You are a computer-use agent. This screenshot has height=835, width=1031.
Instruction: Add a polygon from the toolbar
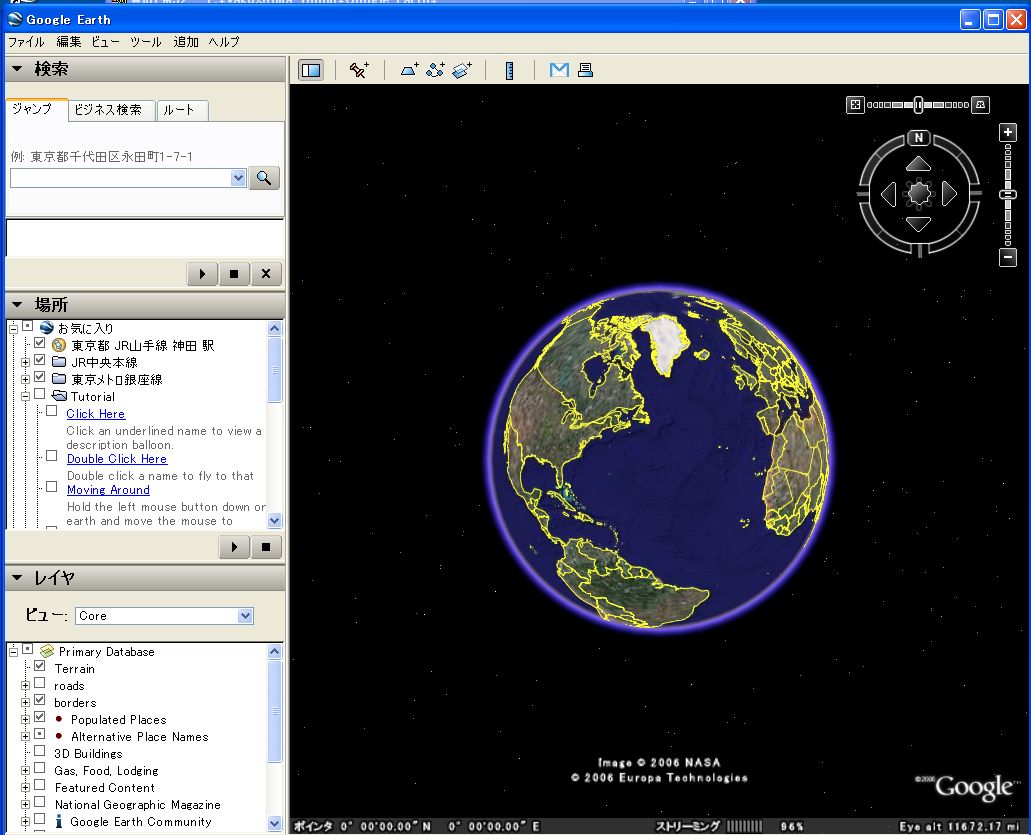[409, 70]
